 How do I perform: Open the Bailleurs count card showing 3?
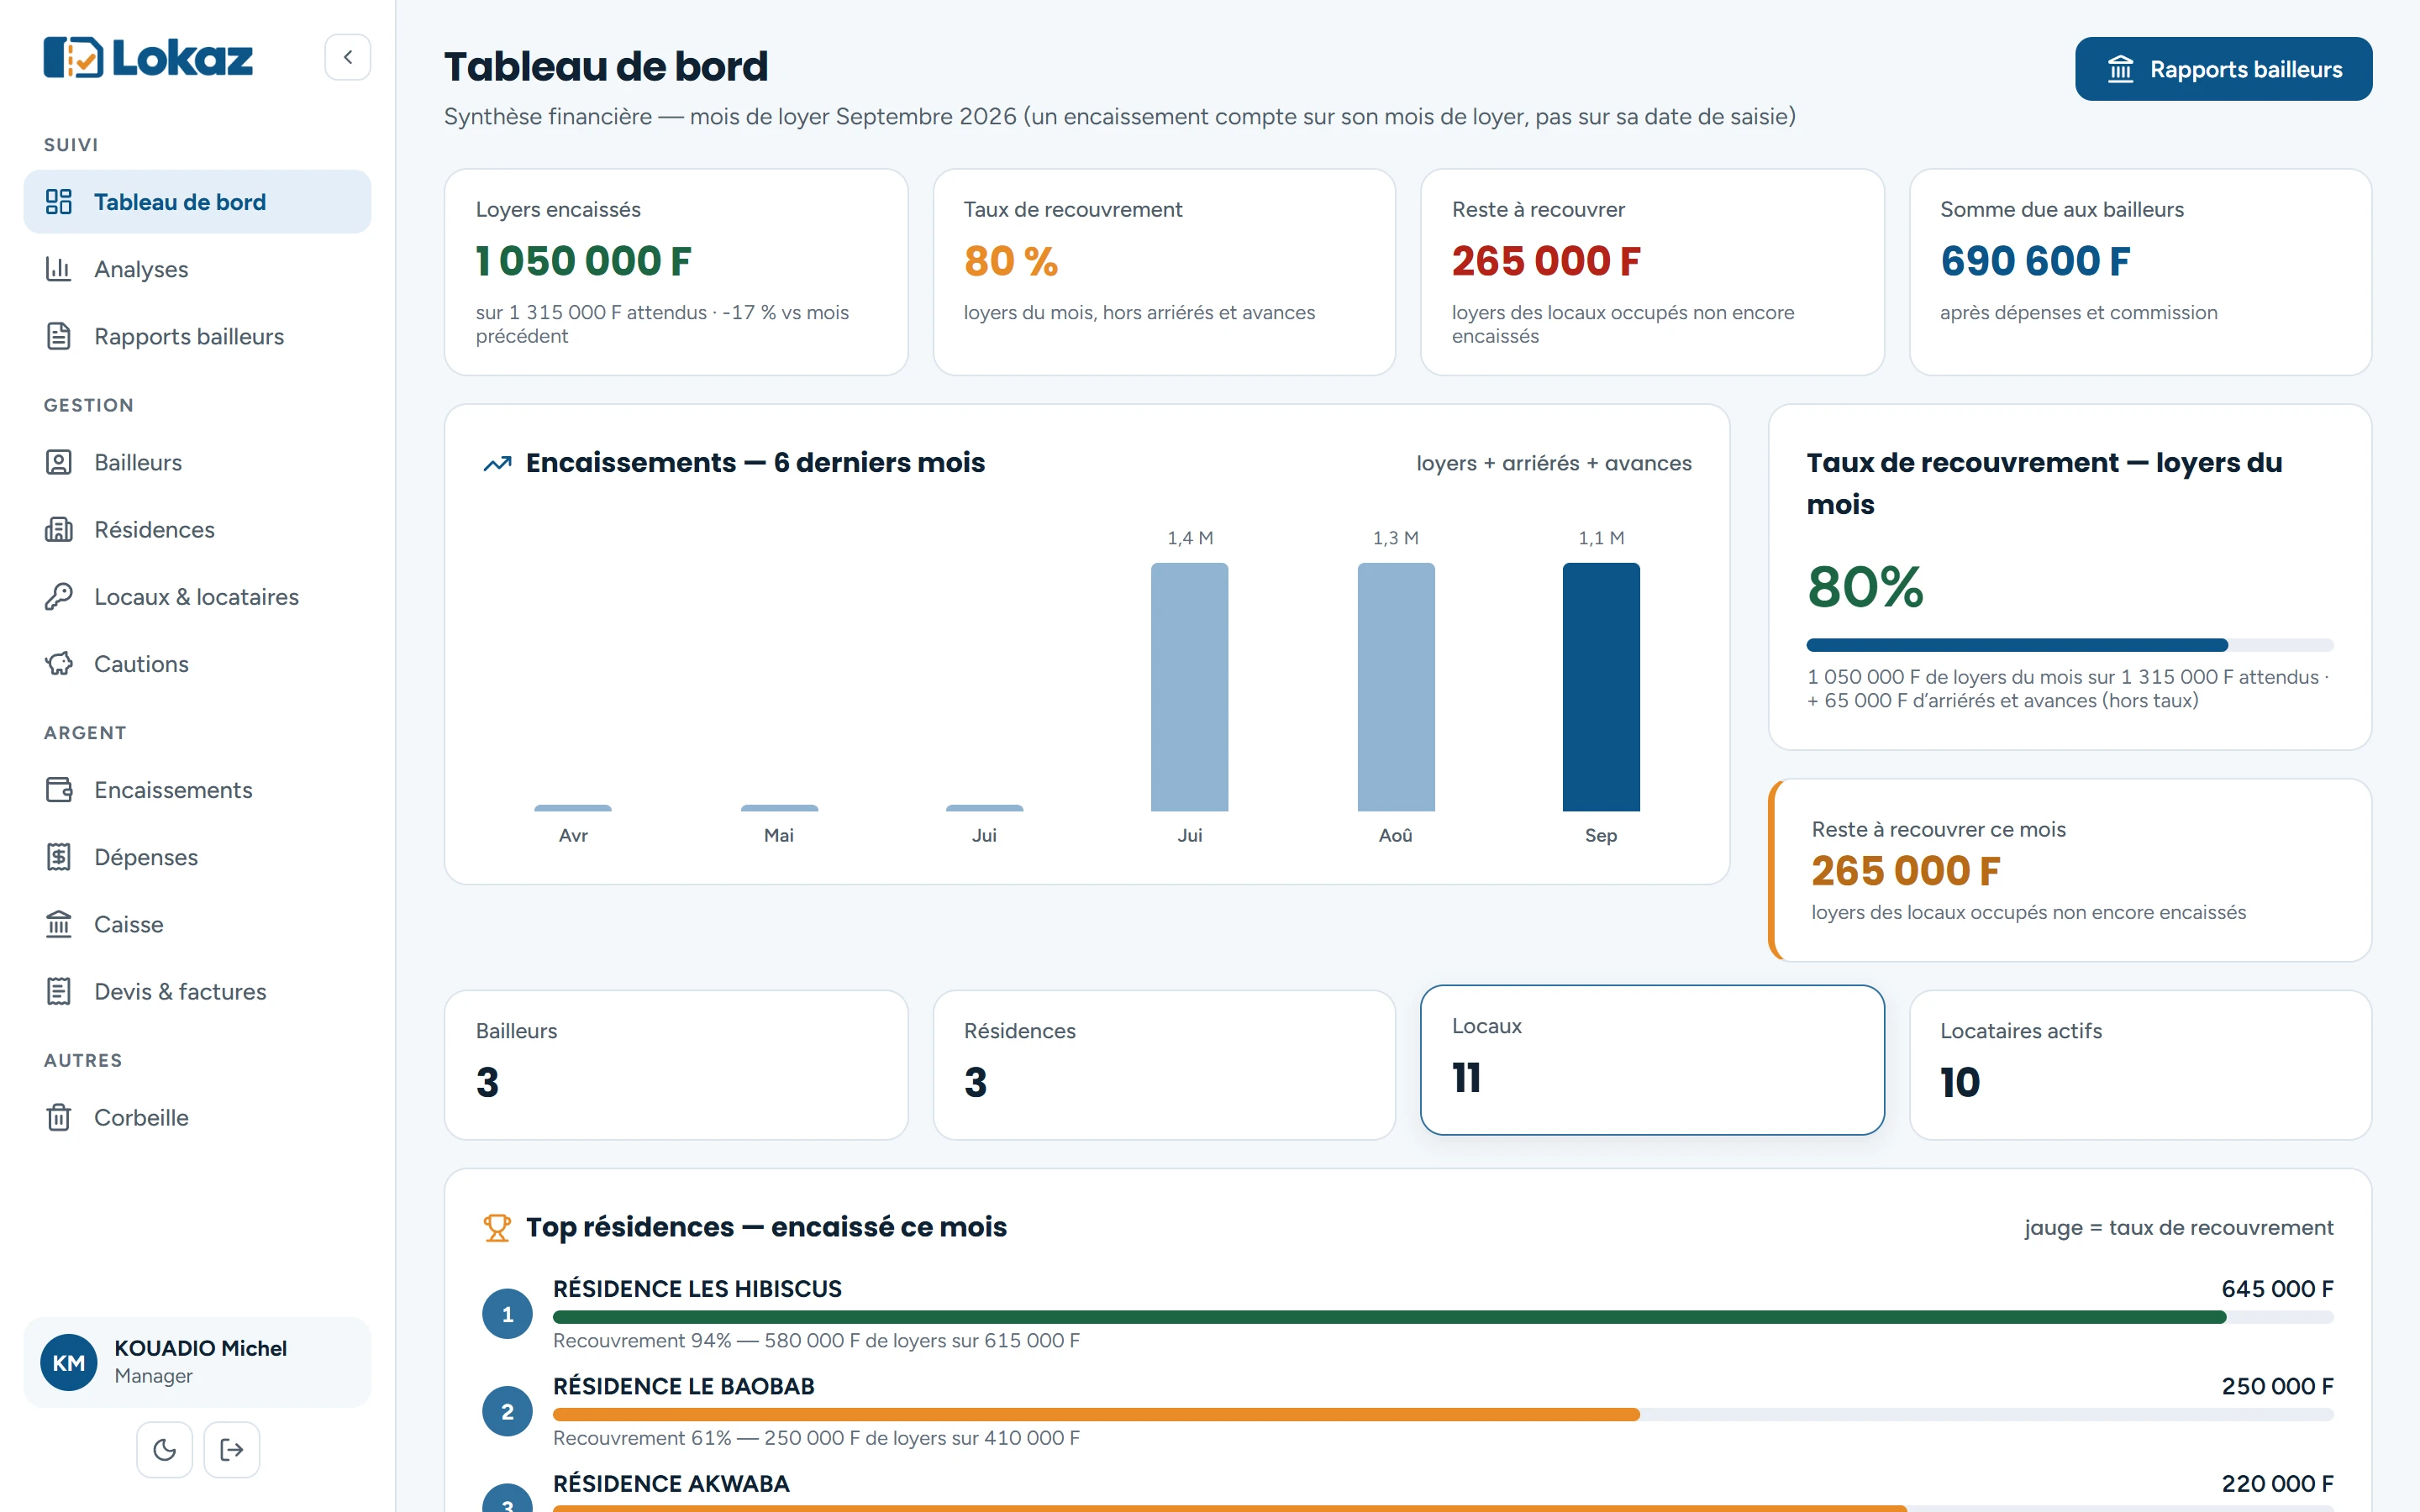pyautogui.click(x=676, y=1065)
